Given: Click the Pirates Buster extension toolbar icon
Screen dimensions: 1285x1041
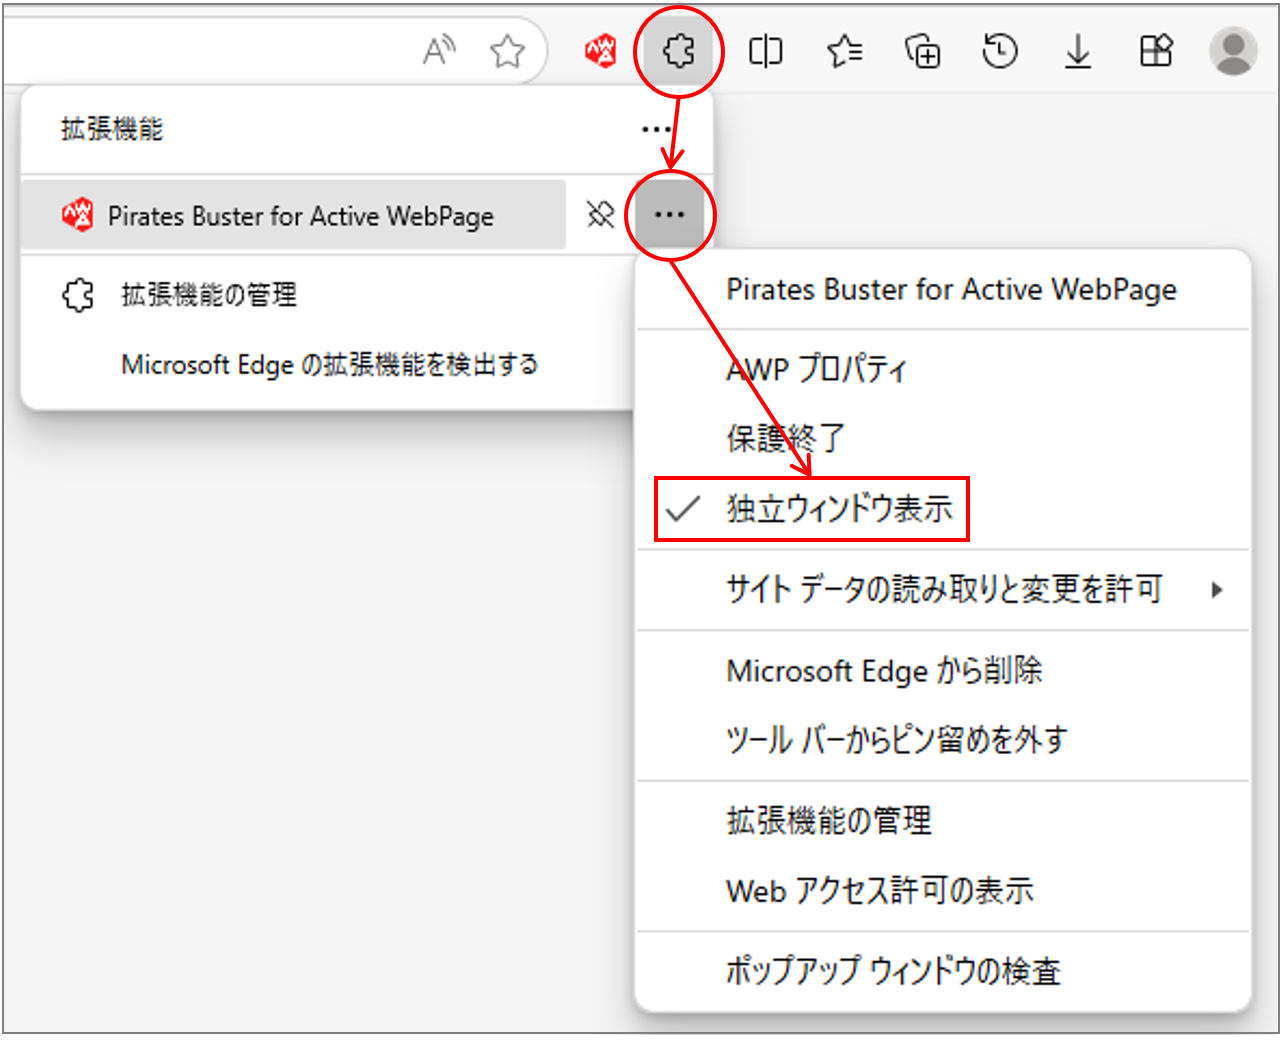Looking at the screenshot, I should [601, 50].
